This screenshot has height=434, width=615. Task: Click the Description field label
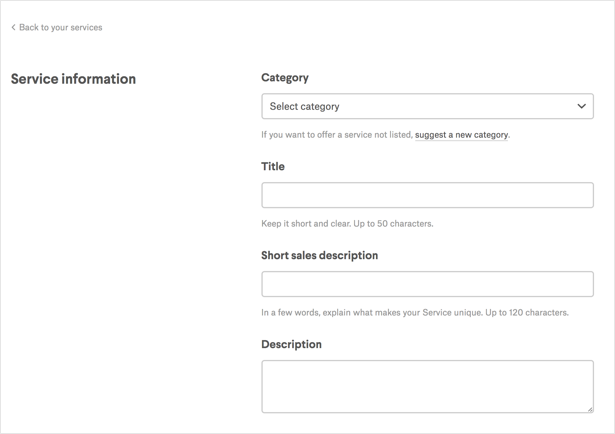tap(291, 345)
